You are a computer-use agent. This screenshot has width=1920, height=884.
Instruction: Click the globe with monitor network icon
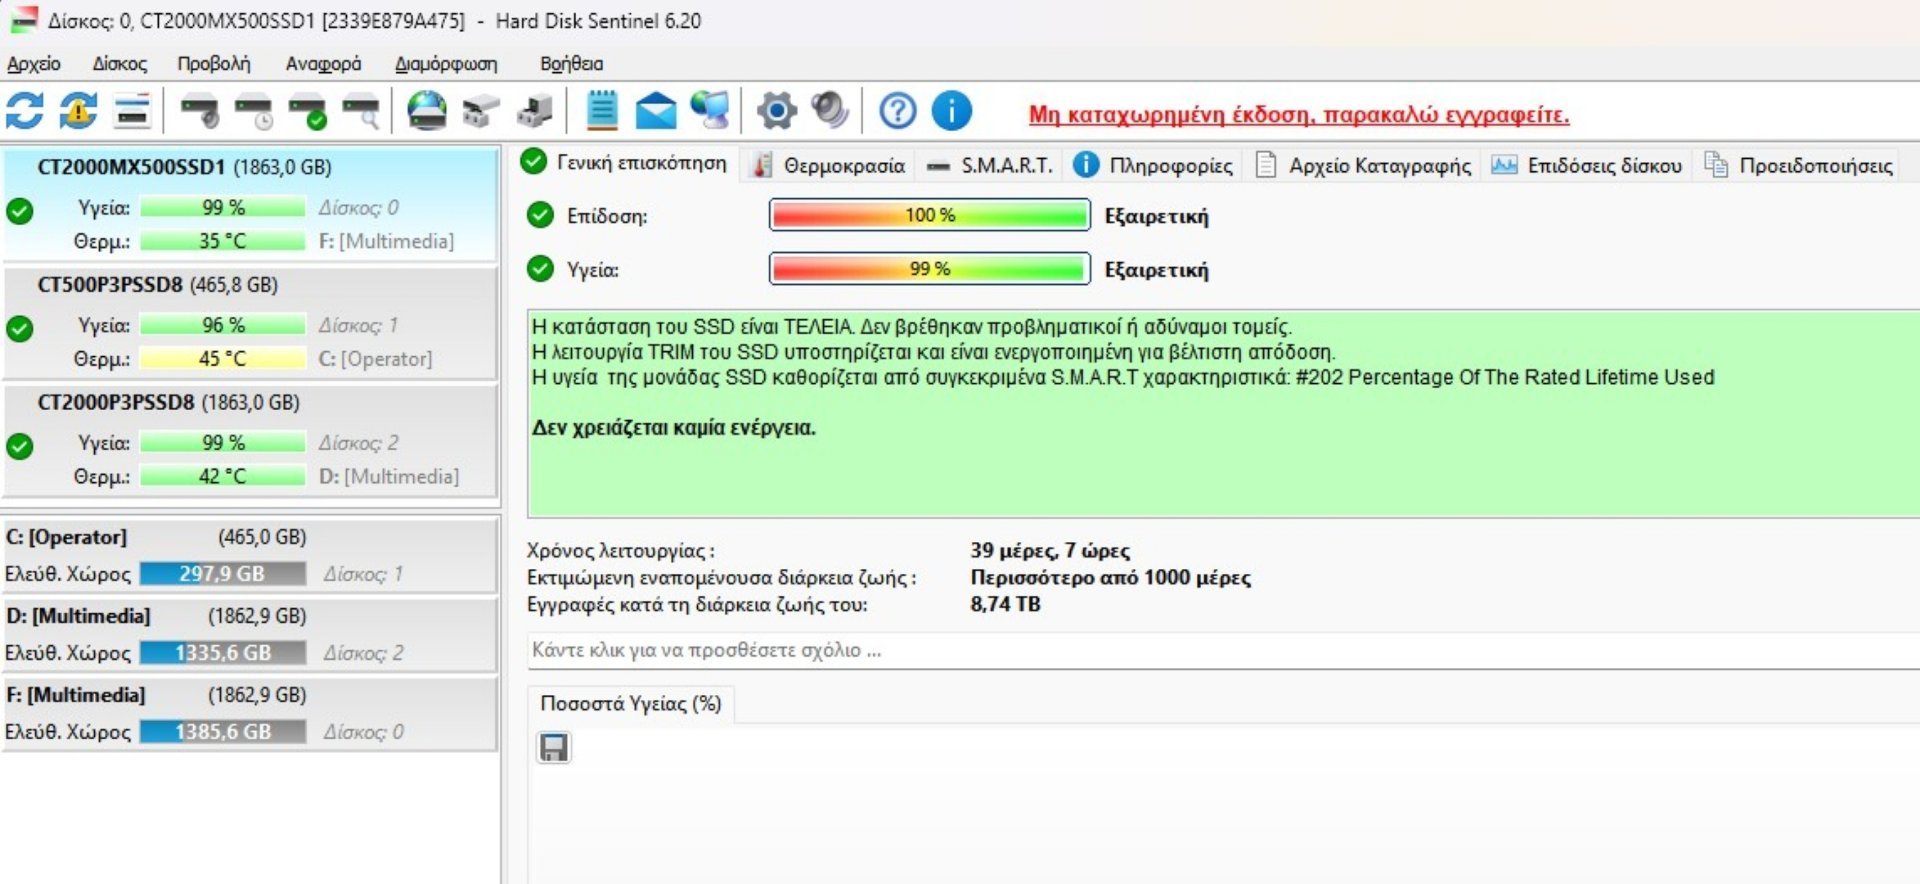tap(710, 110)
